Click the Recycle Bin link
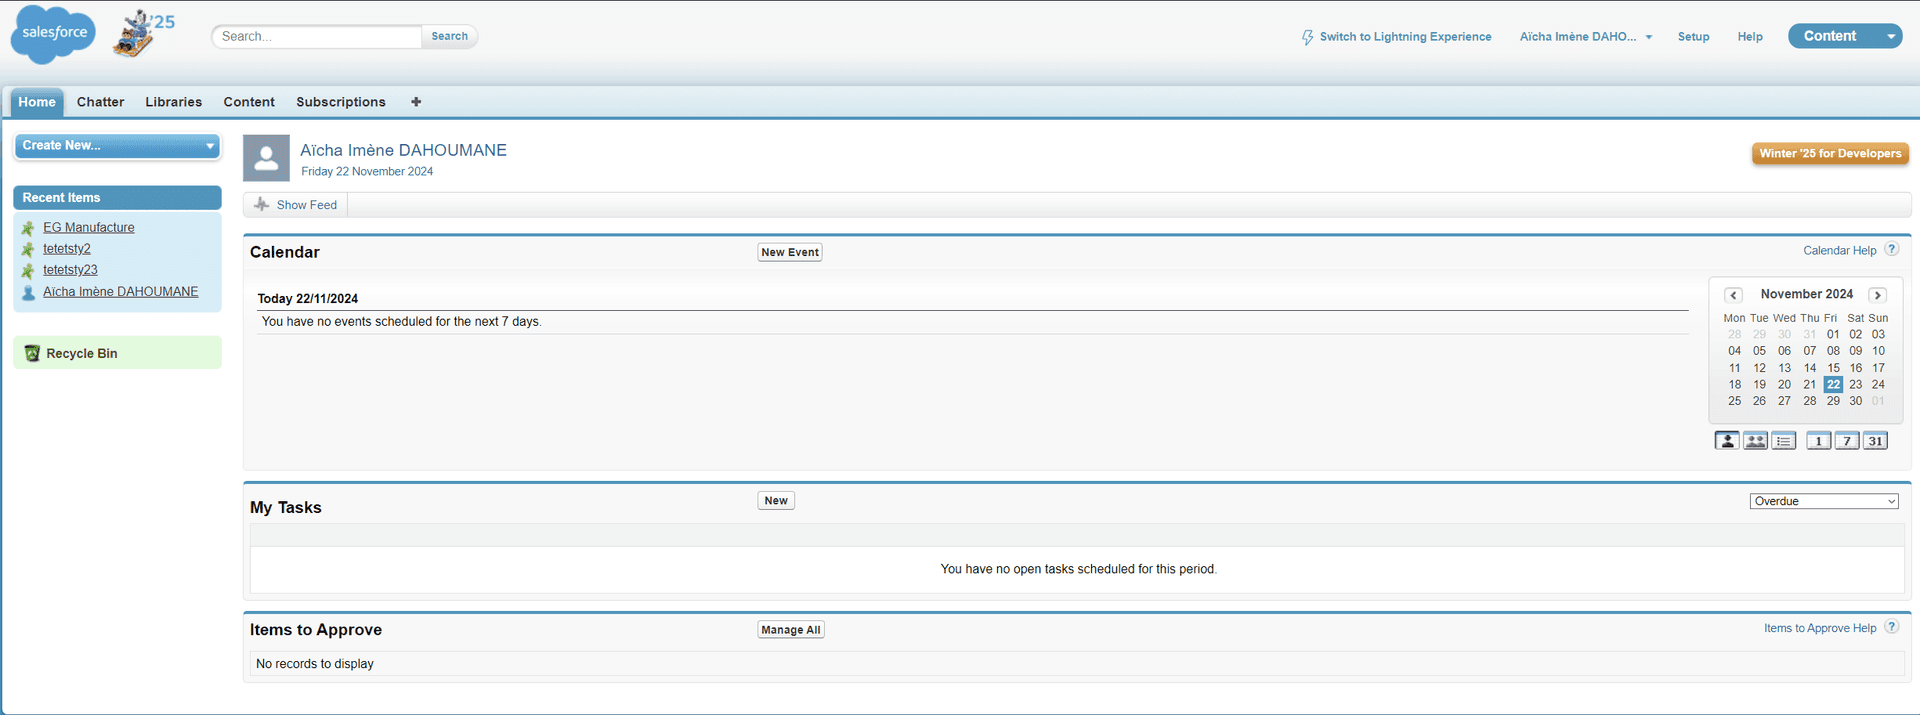This screenshot has height=715, width=1920. tap(82, 354)
